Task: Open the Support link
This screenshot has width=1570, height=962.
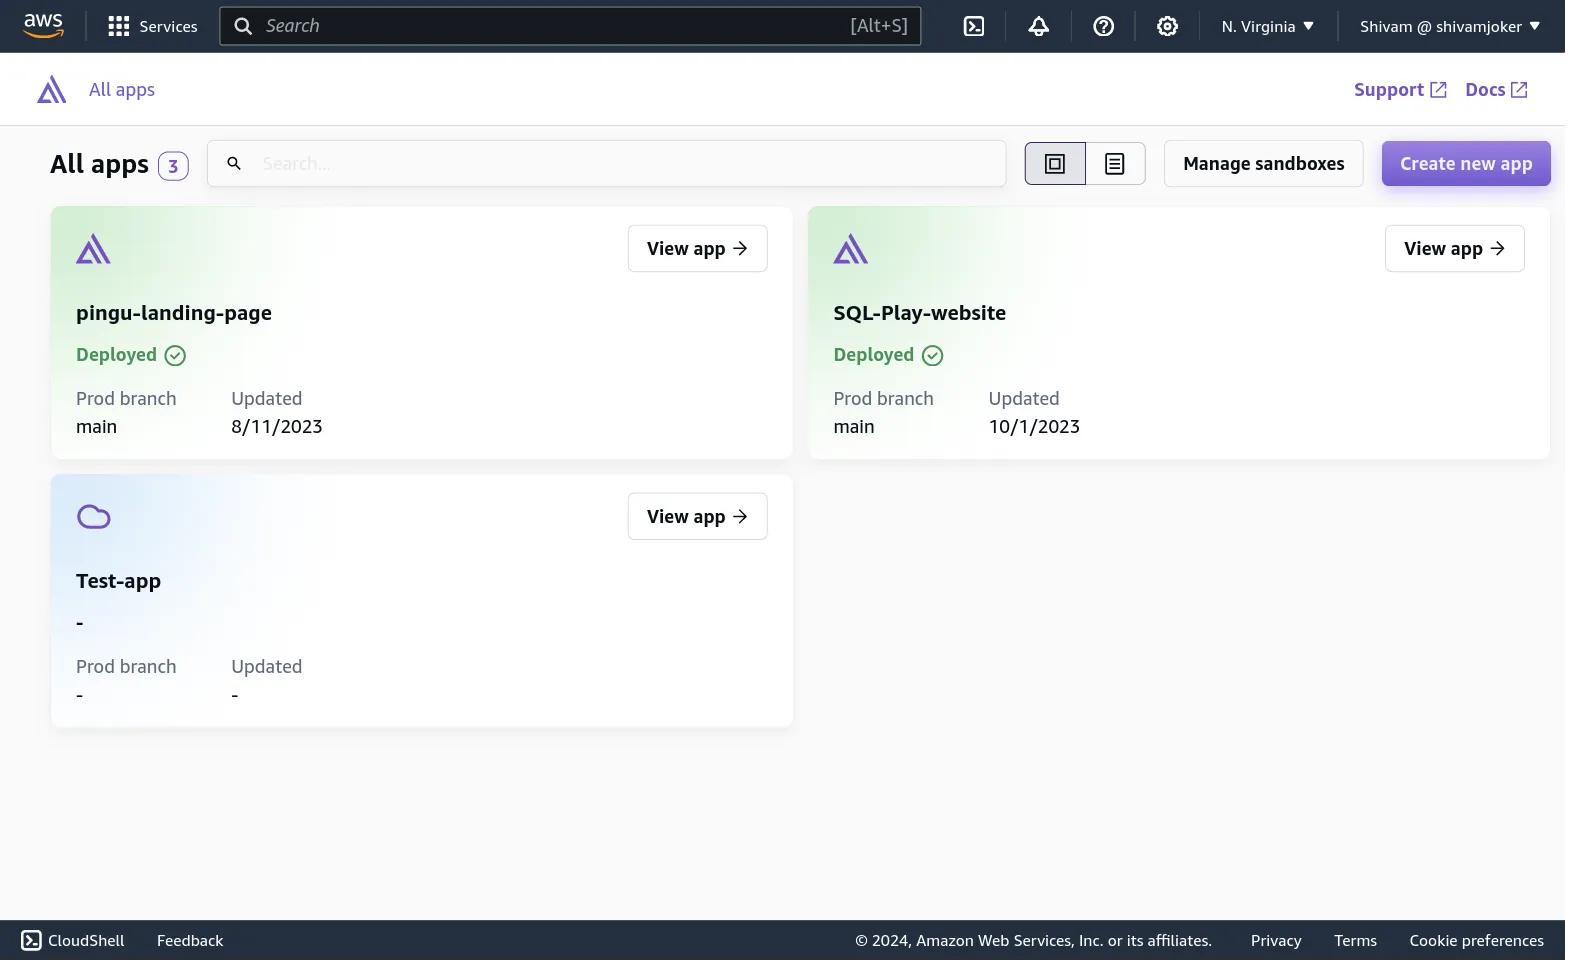Action: tap(1400, 90)
